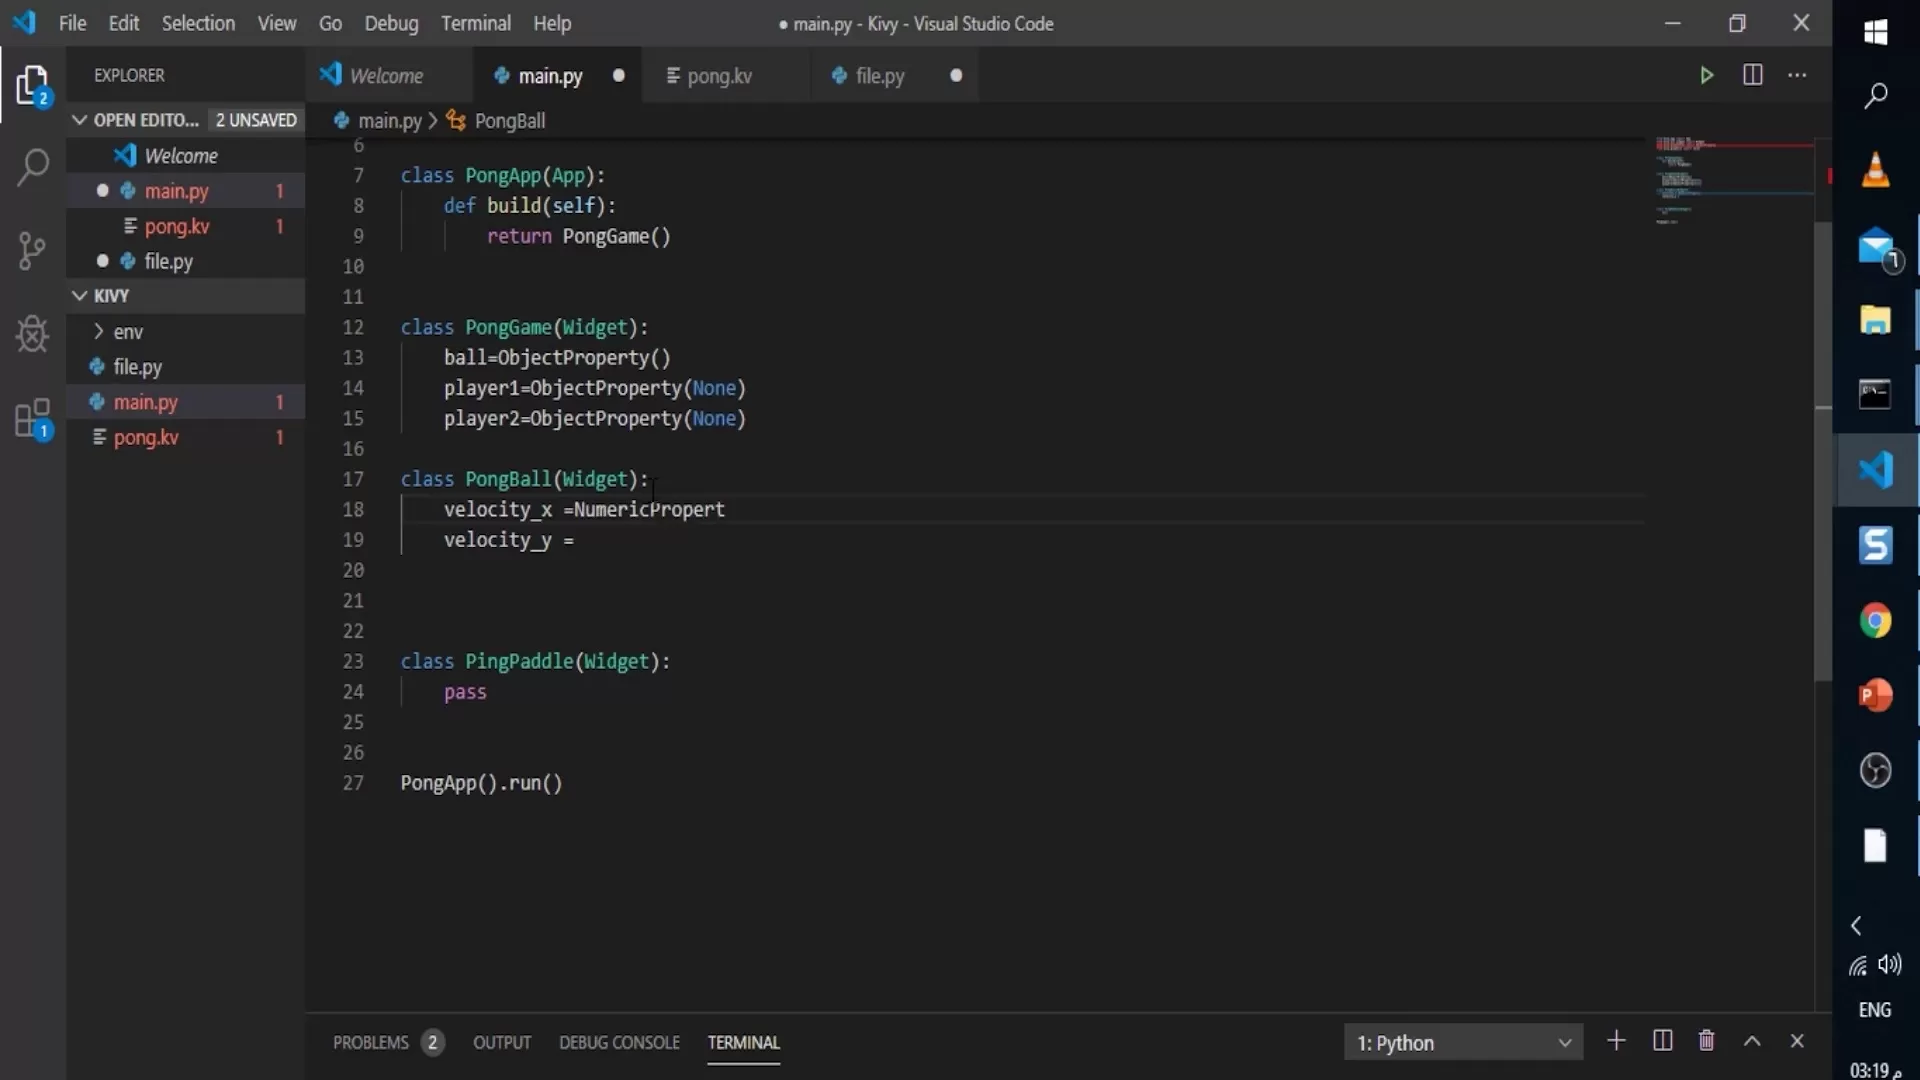Kill terminal with trash icon
This screenshot has height=1080, width=1920.
(1706, 1041)
